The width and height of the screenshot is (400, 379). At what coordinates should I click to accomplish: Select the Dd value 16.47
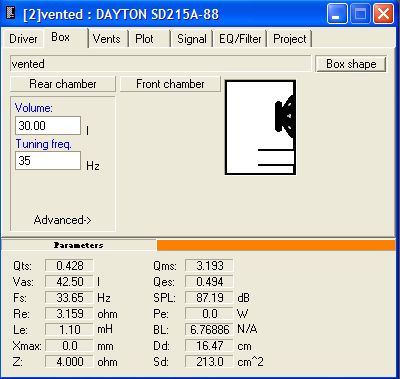coord(209,346)
